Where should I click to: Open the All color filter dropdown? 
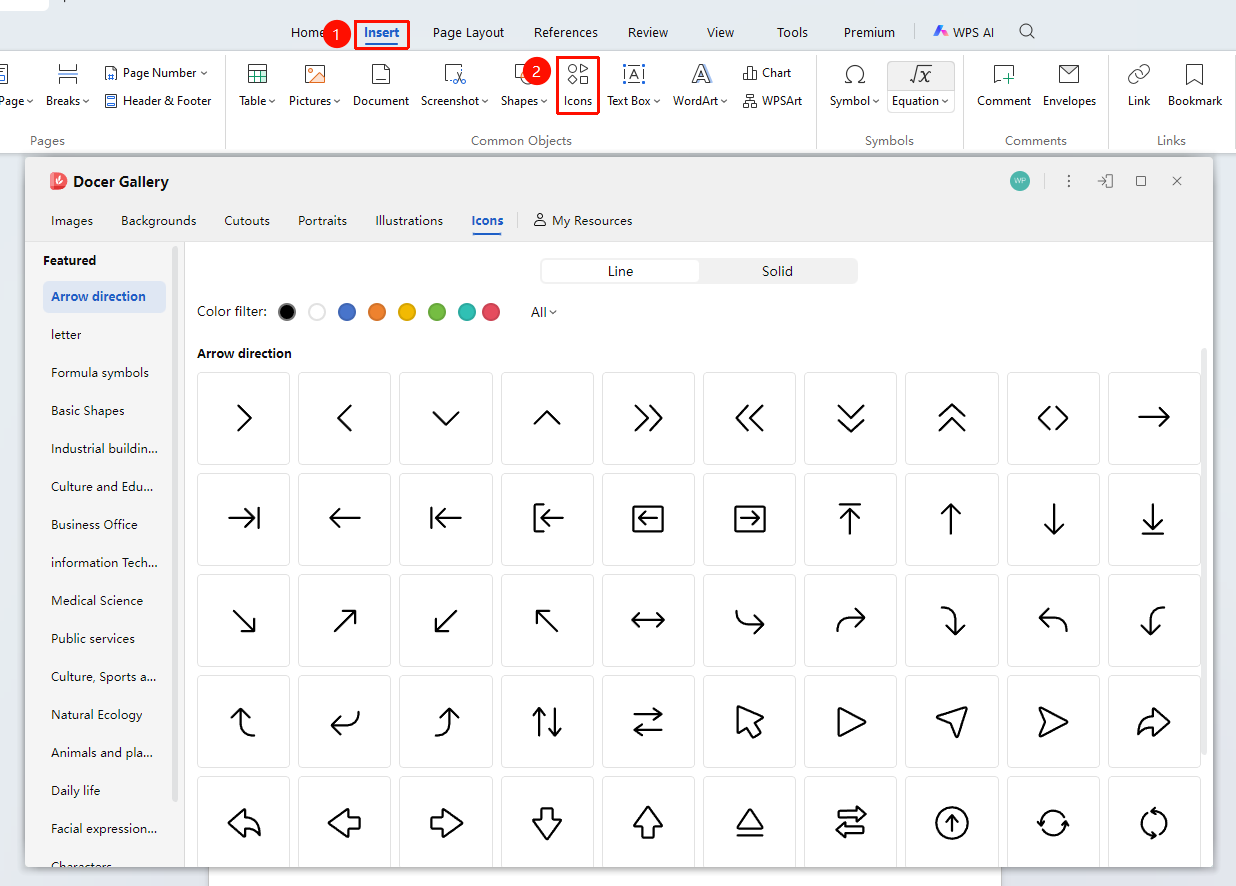(544, 312)
